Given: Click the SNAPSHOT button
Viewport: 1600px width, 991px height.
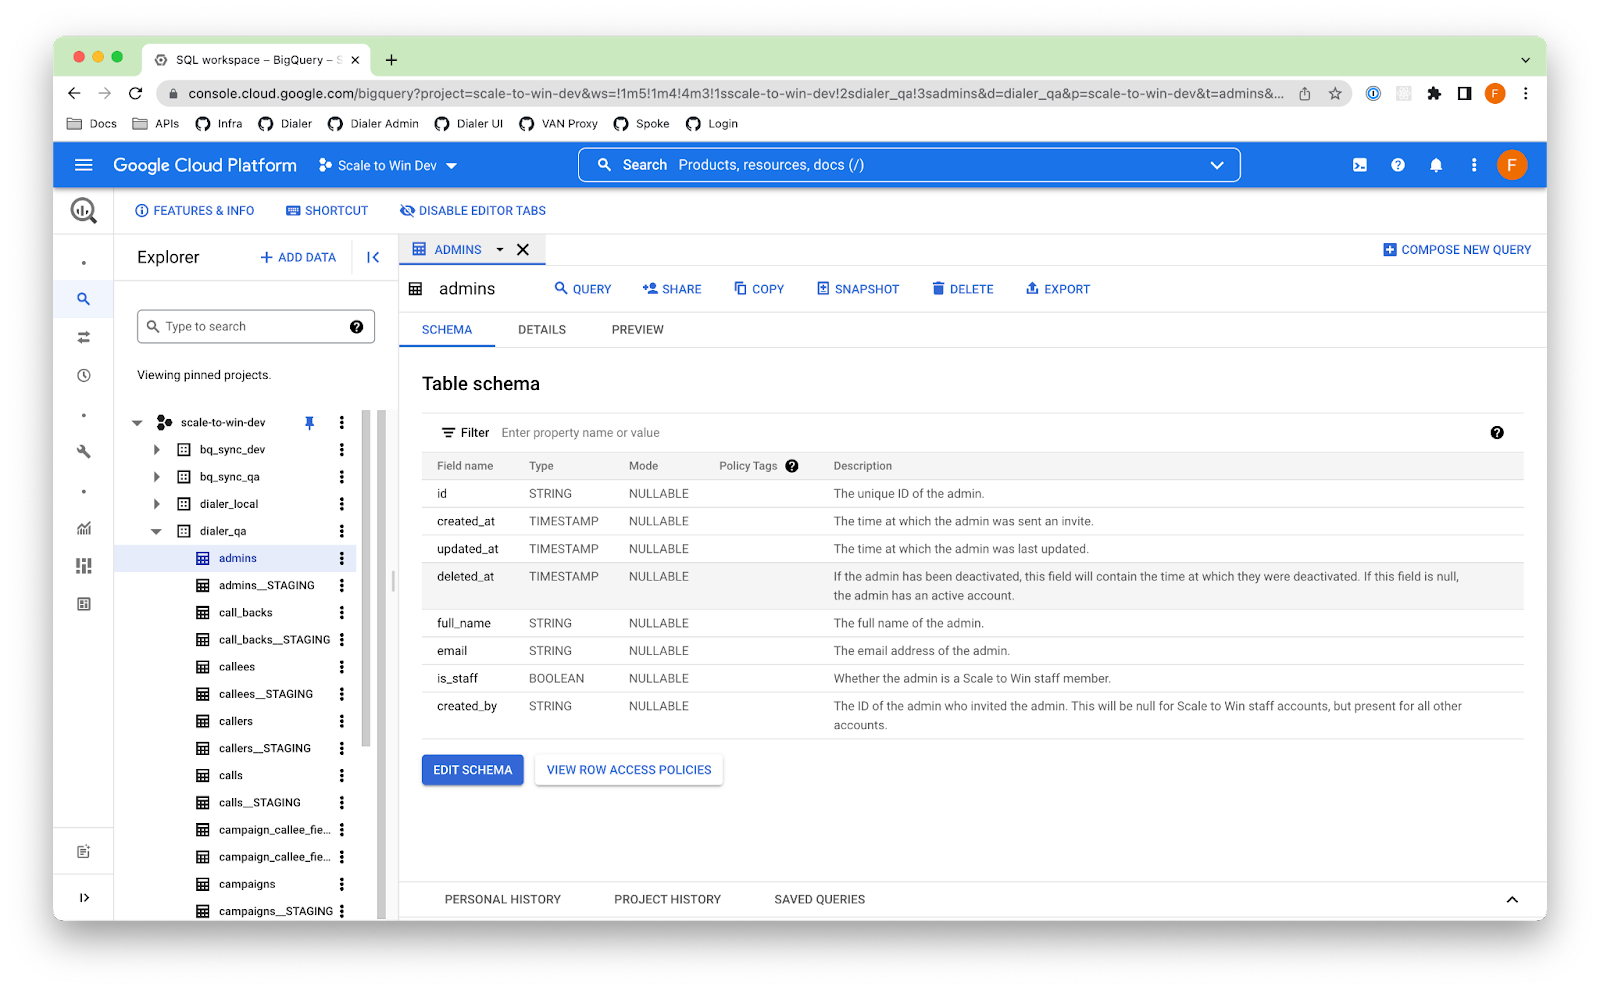Looking at the screenshot, I should point(858,289).
